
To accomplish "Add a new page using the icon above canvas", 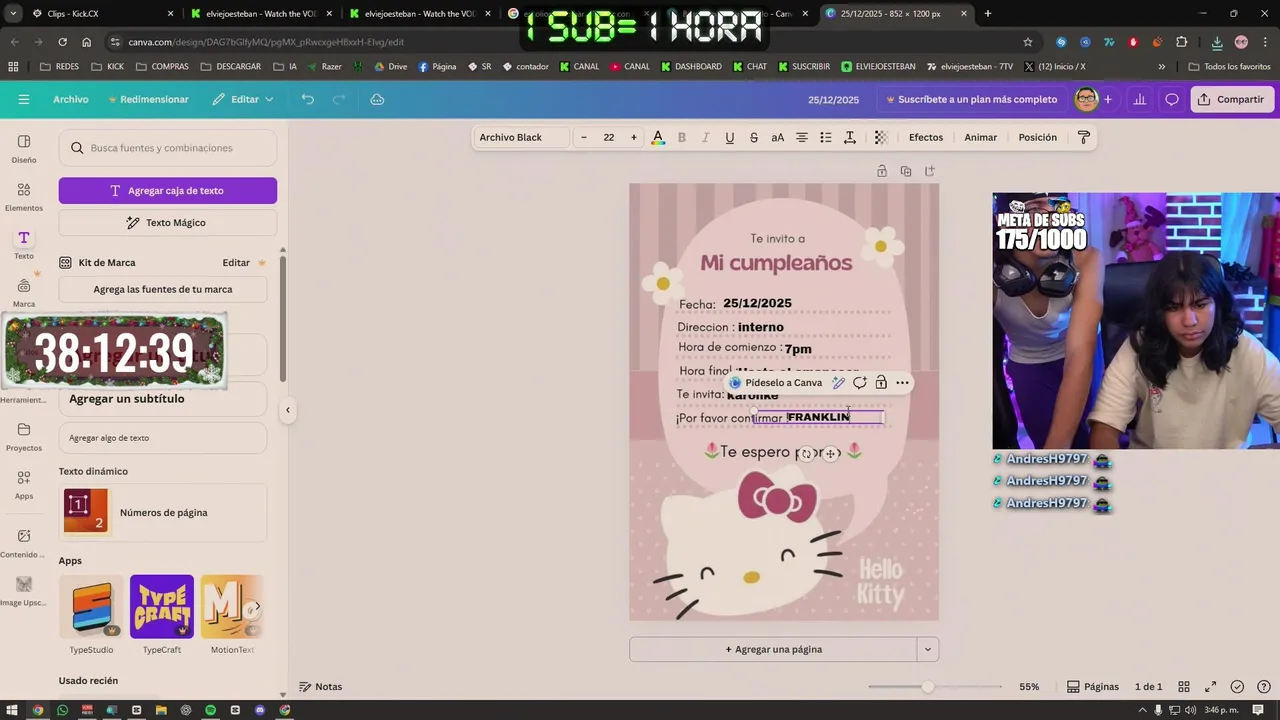I will [930, 171].
